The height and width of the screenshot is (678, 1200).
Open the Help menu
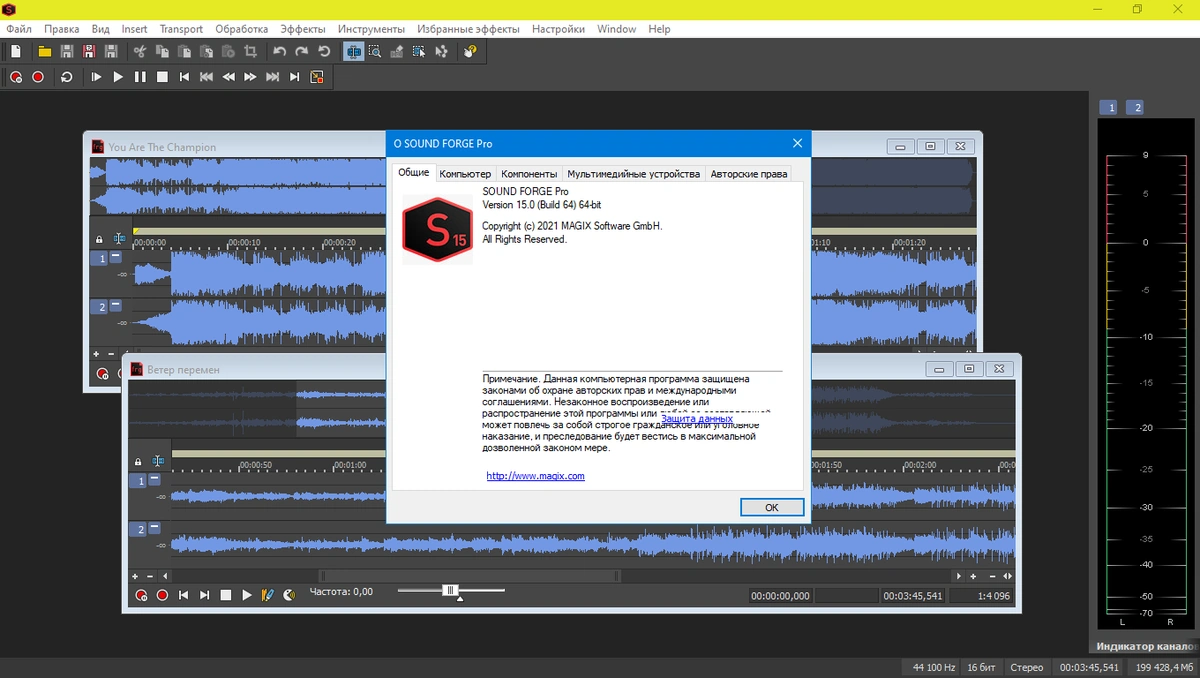659,29
